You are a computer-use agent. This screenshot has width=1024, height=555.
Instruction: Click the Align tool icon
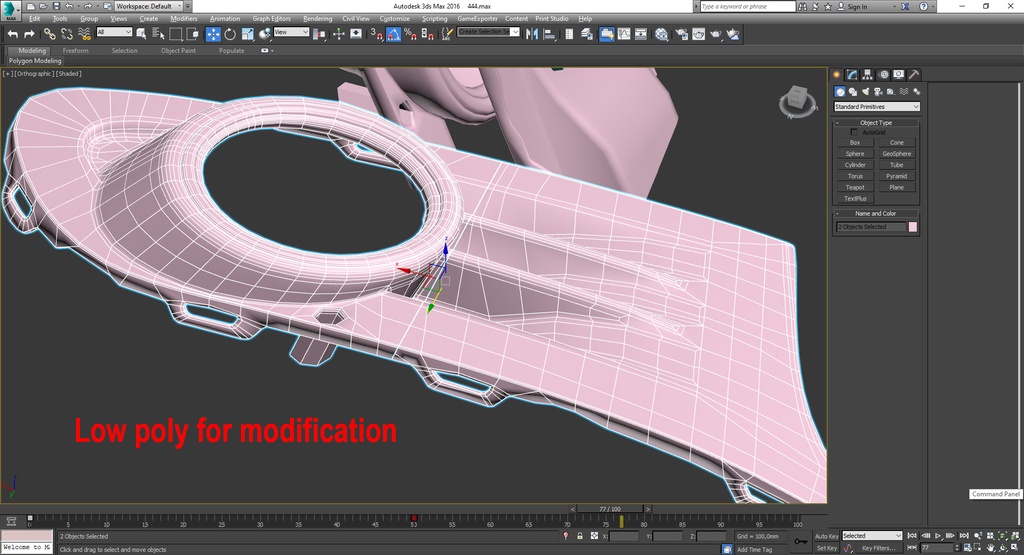(549, 34)
